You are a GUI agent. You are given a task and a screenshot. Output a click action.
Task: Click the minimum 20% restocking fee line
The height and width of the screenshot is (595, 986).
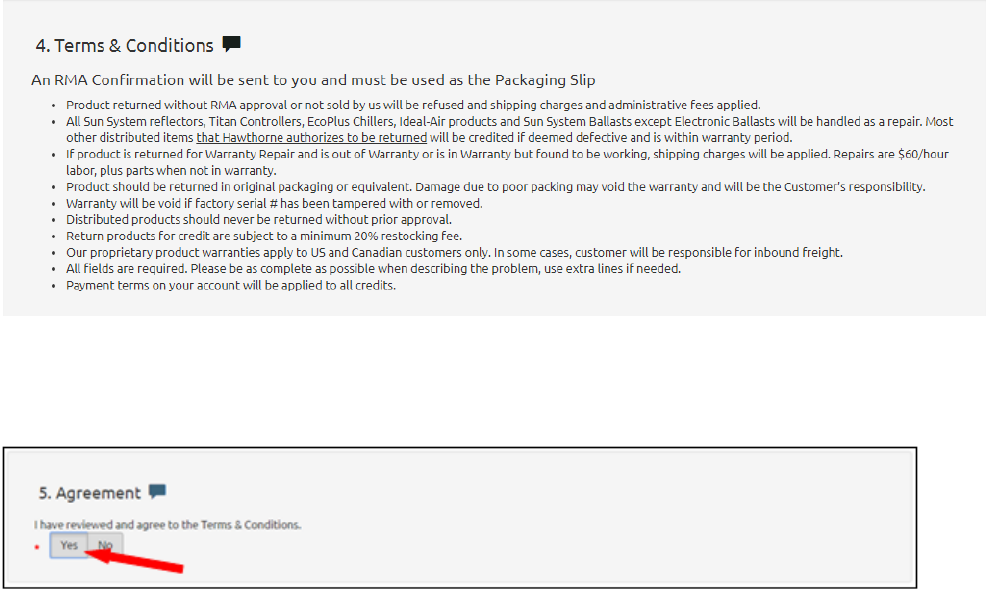point(264,236)
